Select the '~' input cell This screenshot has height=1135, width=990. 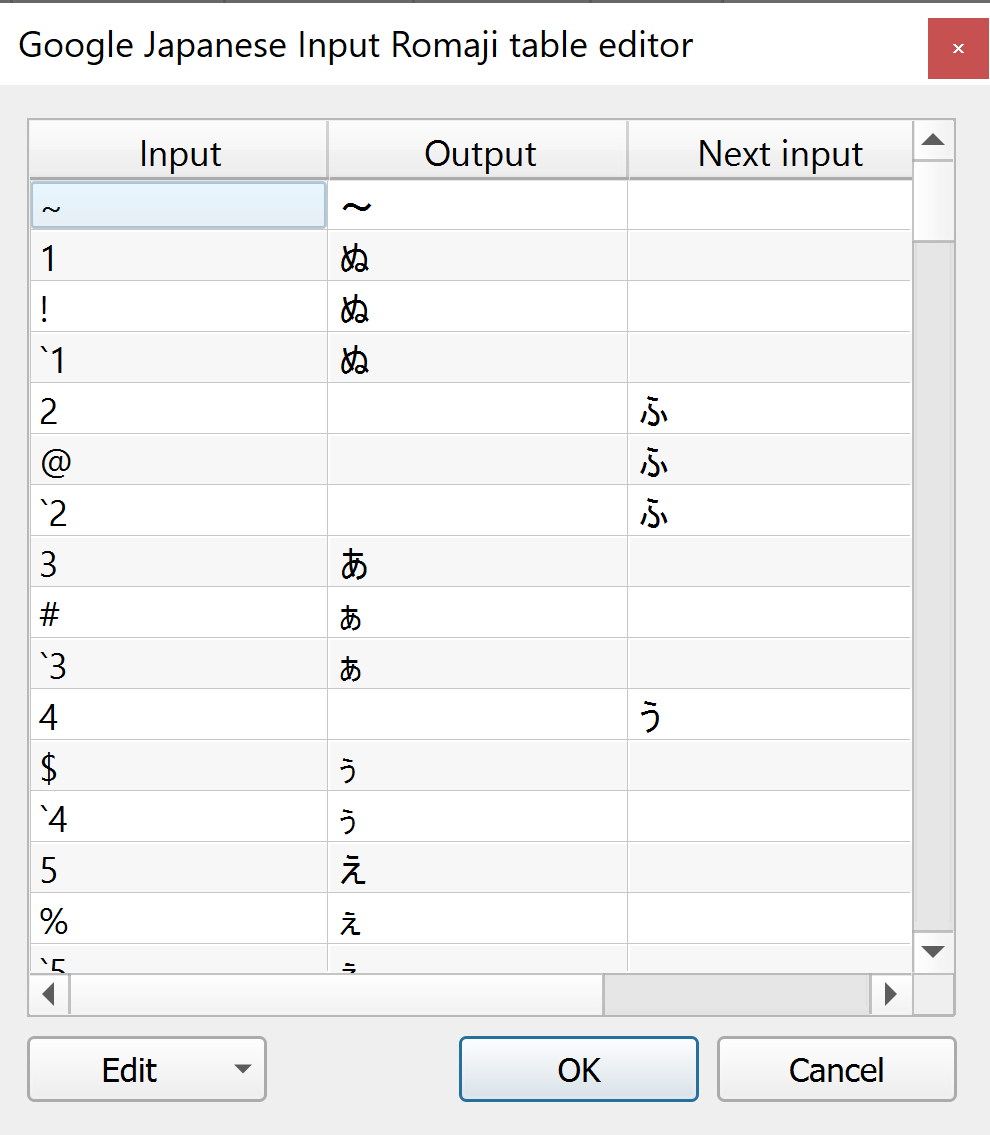pyautogui.click(x=179, y=206)
